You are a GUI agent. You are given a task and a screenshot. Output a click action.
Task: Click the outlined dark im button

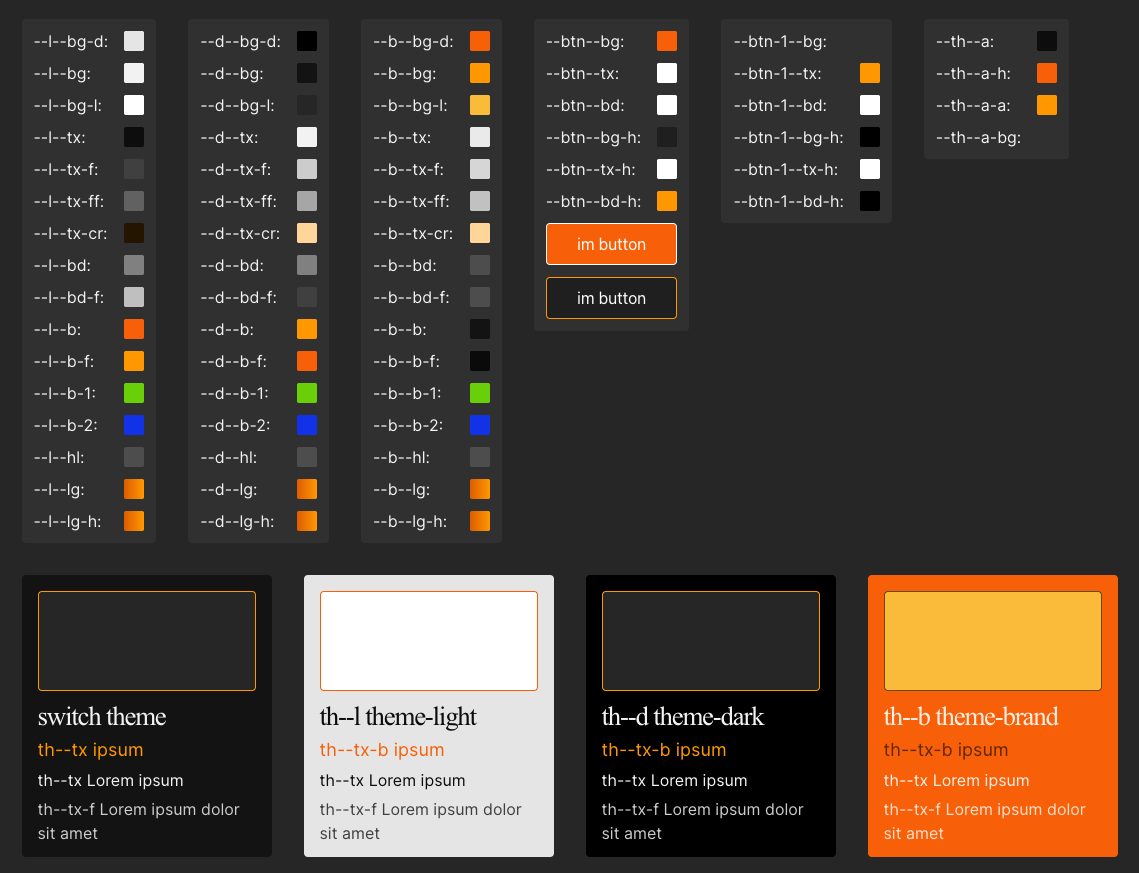click(611, 297)
